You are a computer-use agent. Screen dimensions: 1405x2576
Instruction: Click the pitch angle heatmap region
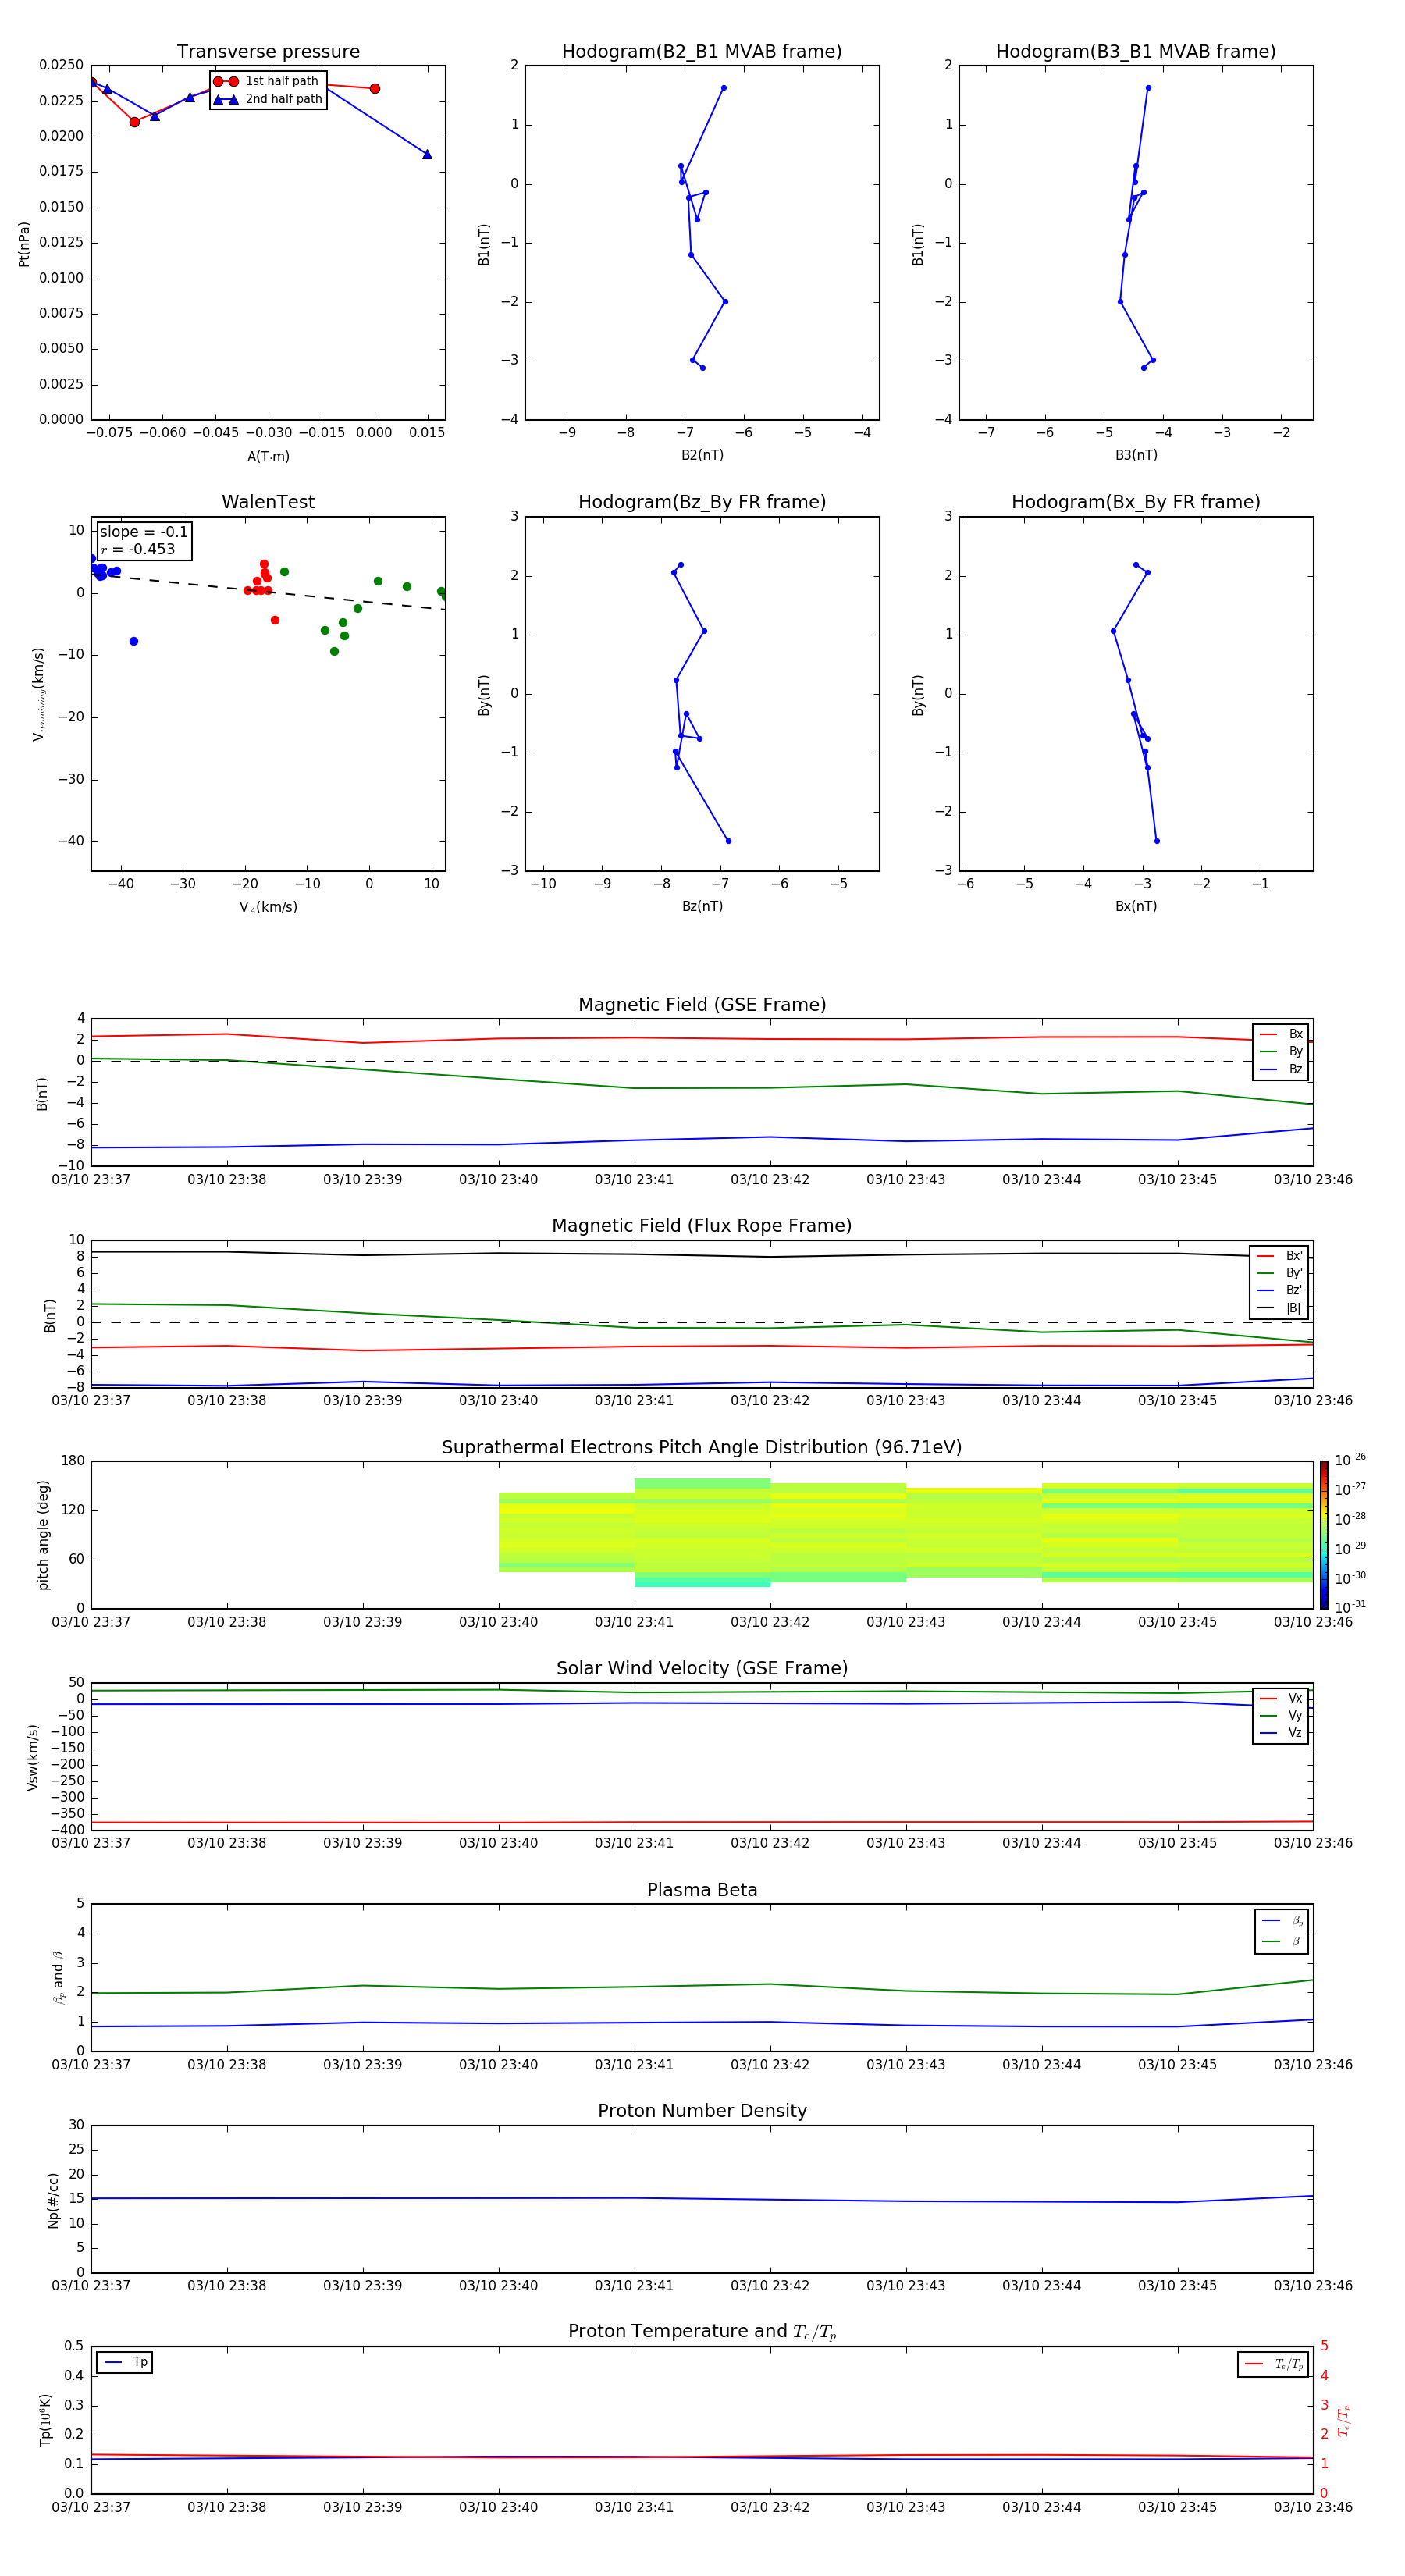pyautogui.click(x=905, y=1533)
